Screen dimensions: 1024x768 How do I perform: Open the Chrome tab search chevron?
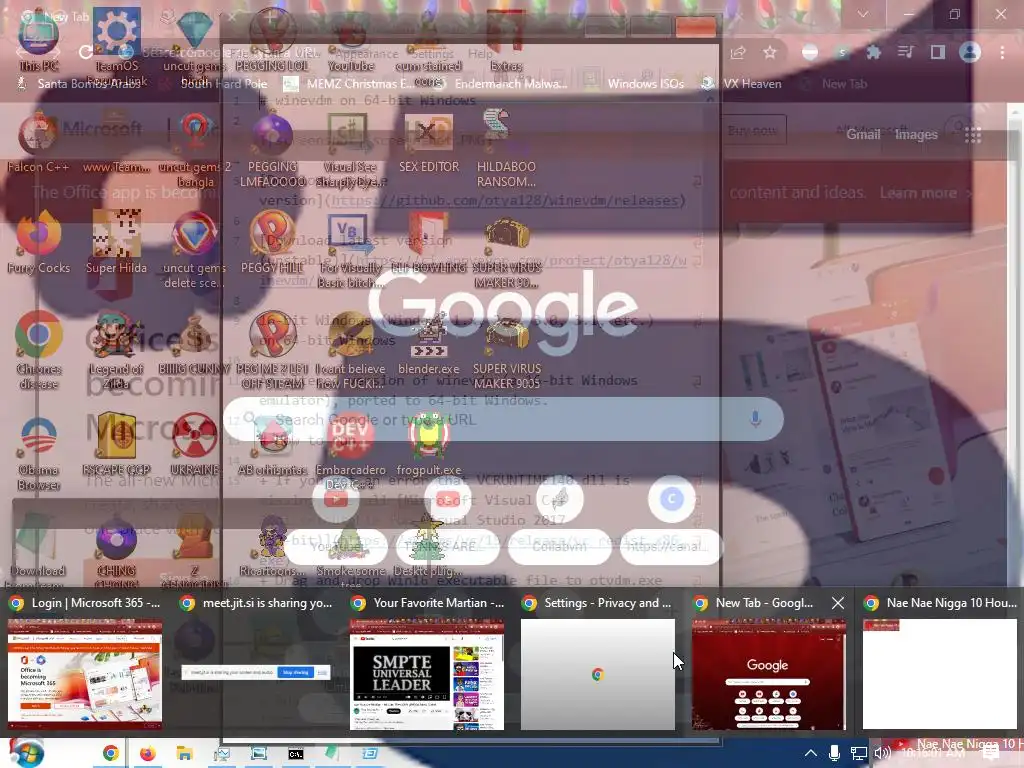click(x=863, y=14)
